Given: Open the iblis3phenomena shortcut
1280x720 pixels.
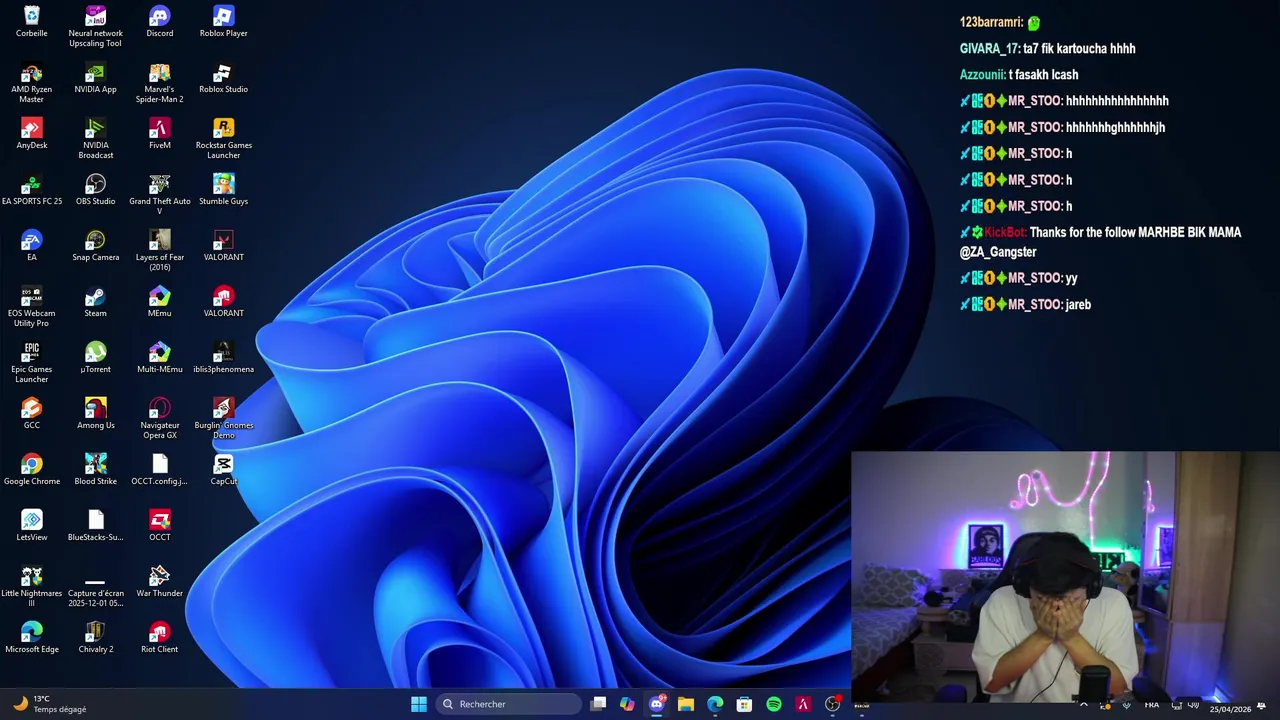Looking at the screenshot, I should click(224, 358).
